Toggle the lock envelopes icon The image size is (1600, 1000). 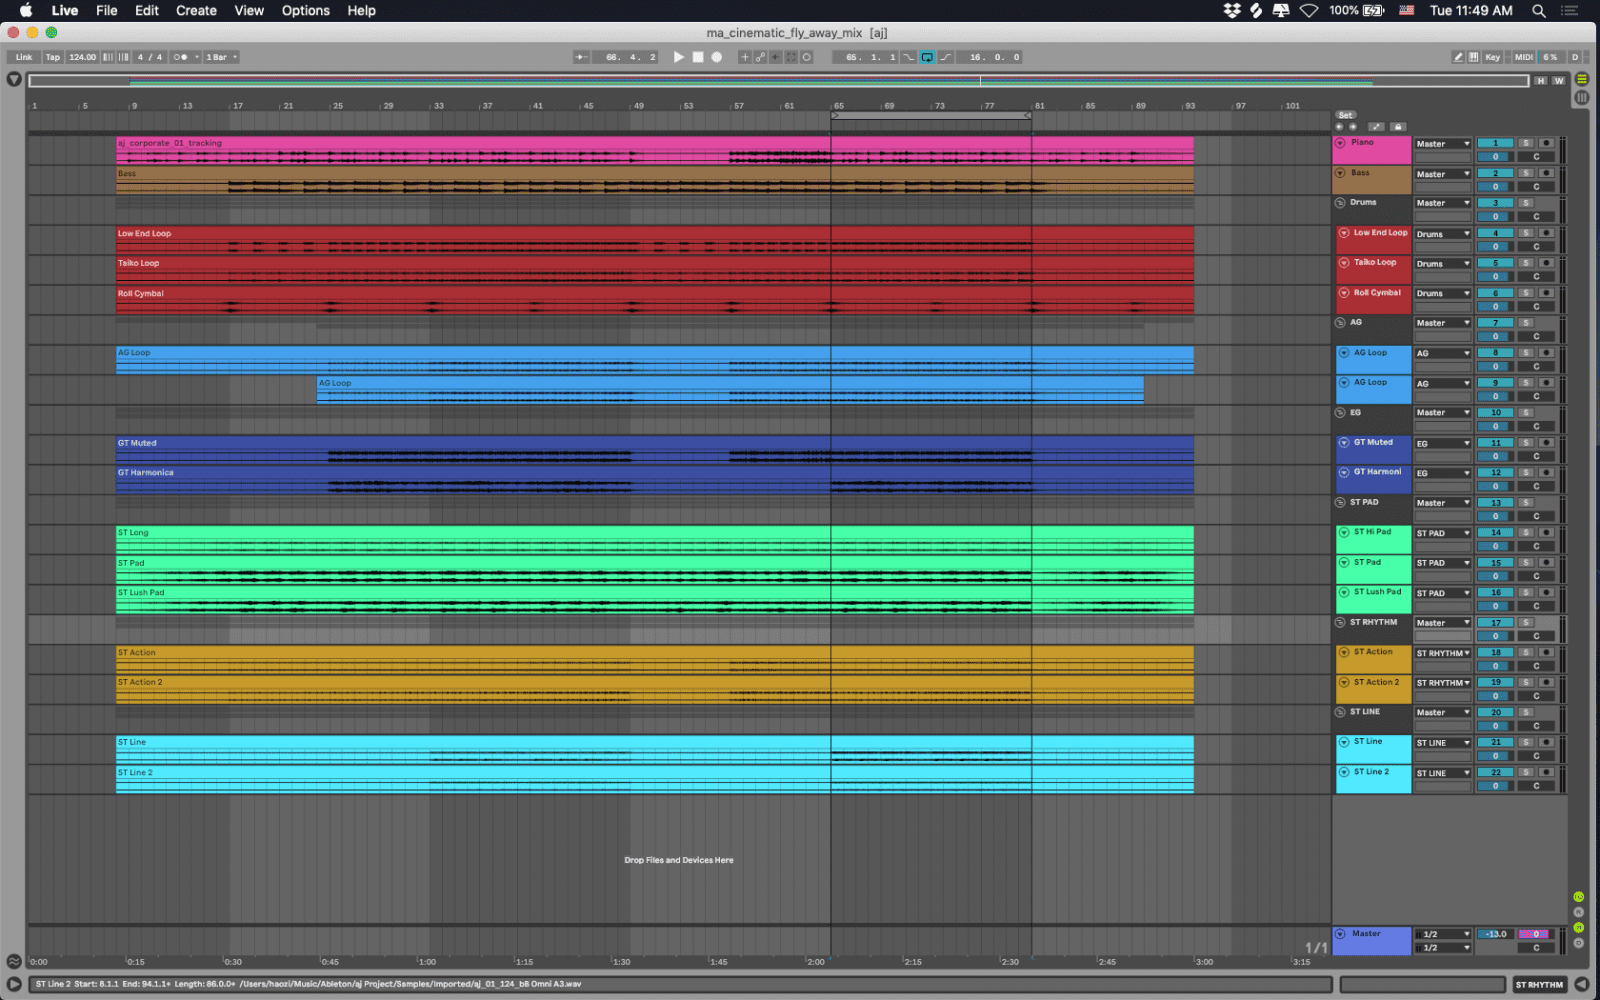pos(1398,127)
